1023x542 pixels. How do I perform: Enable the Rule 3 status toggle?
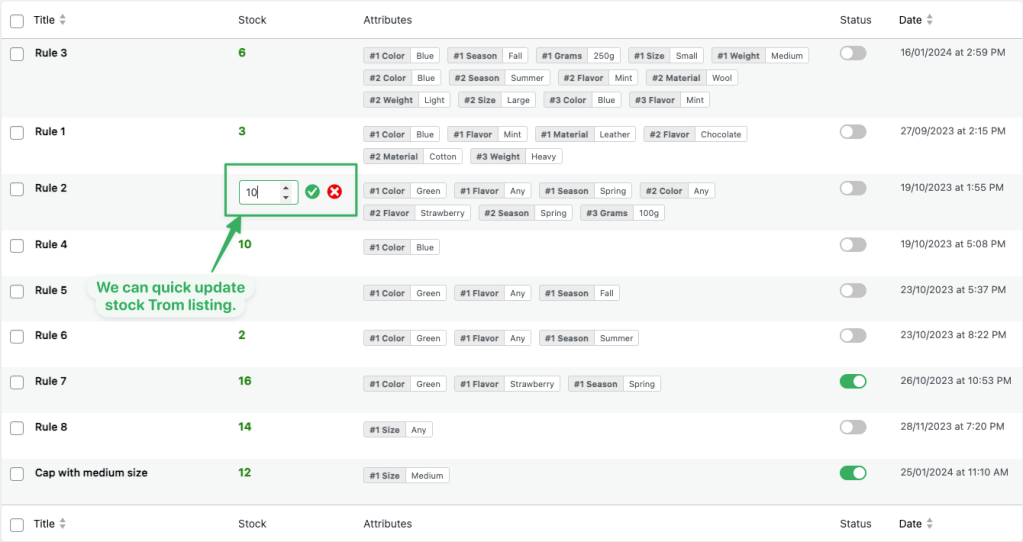[853, 53]
